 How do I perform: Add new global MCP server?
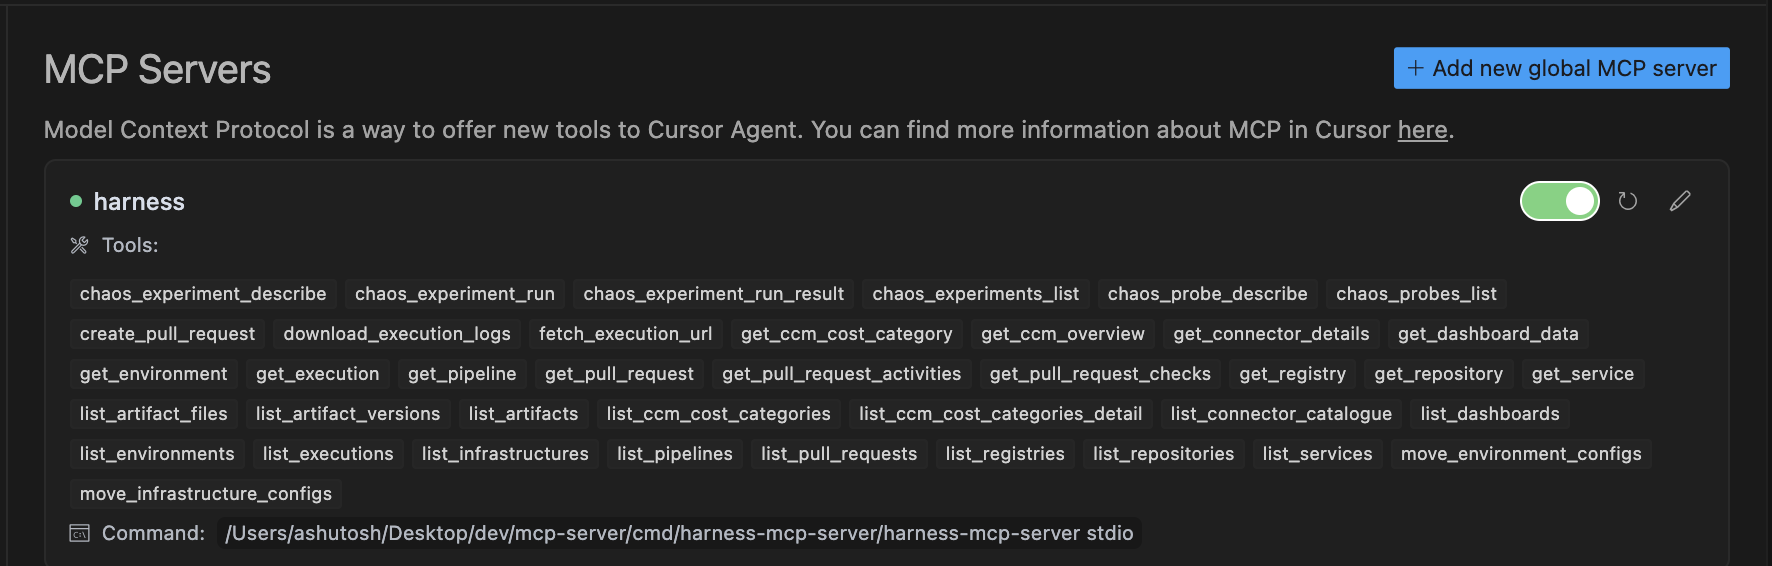(1562, 68)
